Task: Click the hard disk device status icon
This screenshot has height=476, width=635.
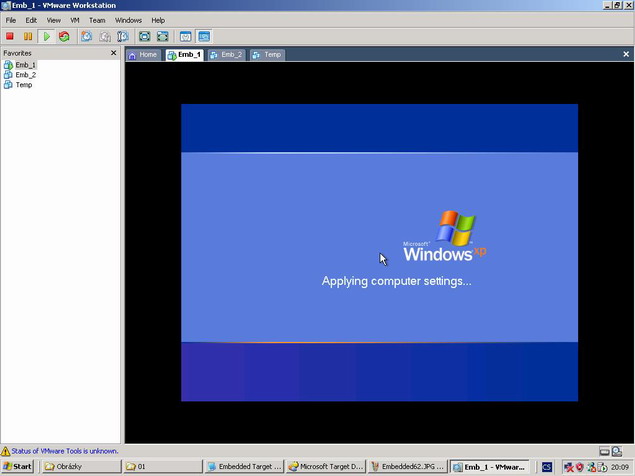Action: [x=604, y=451]
